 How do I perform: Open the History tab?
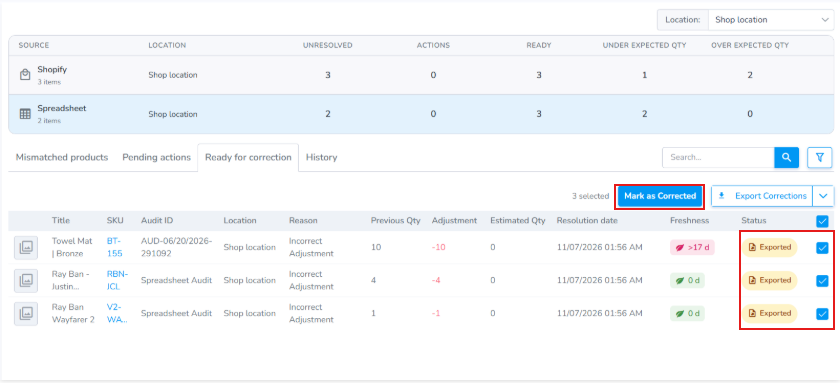pyautogui.click(x=321, y=157)
